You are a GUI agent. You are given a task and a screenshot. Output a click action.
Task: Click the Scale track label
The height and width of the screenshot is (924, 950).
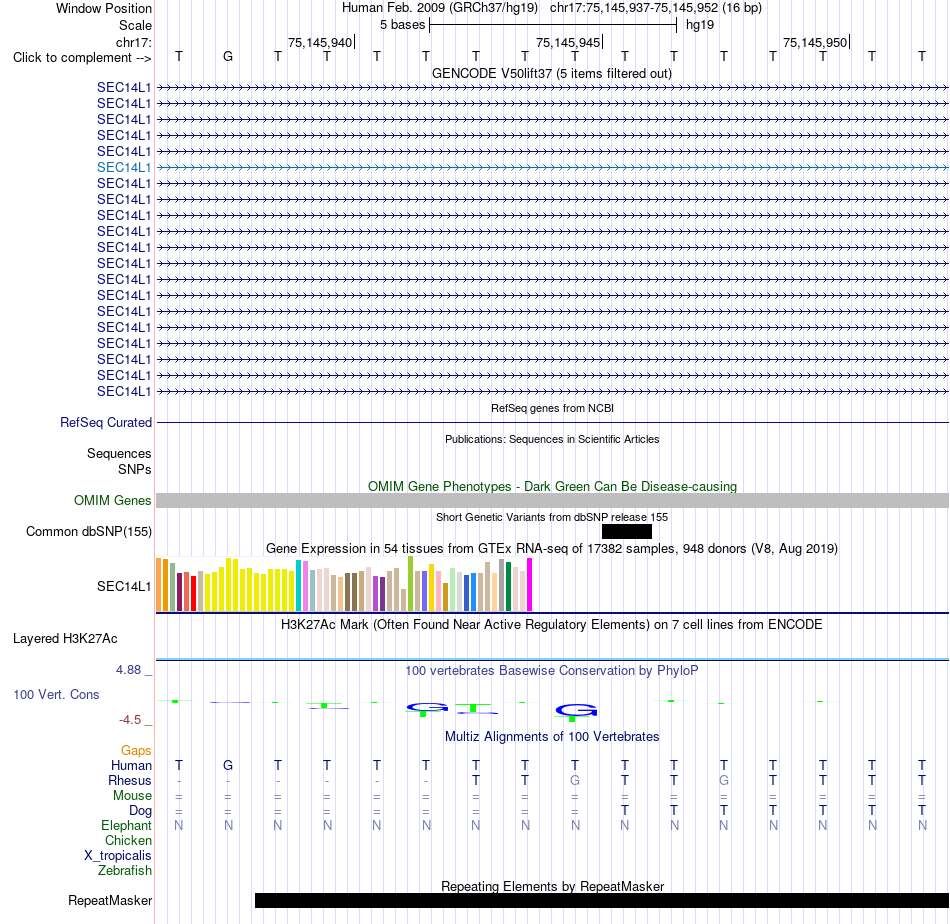(135, 25)
